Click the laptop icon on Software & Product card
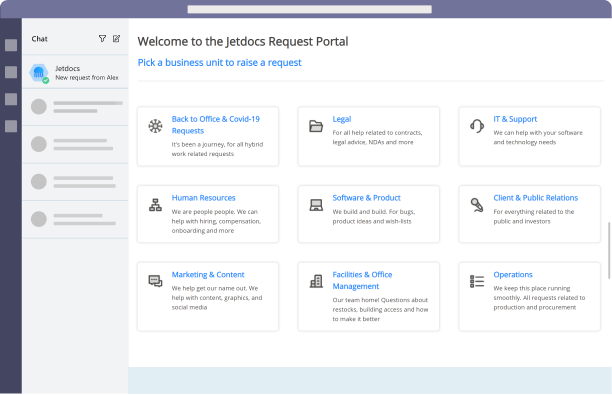The width and height of the screenshot is (612, 395). click(316, 205)
